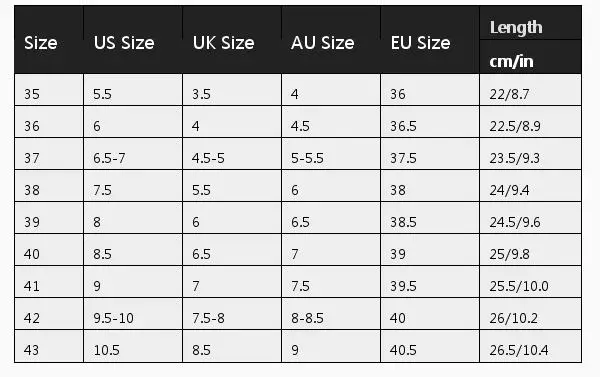The width and height of the screenshot is (600, 377).
Task: Select the size 35 cell
Action: (x=49, y=90)
